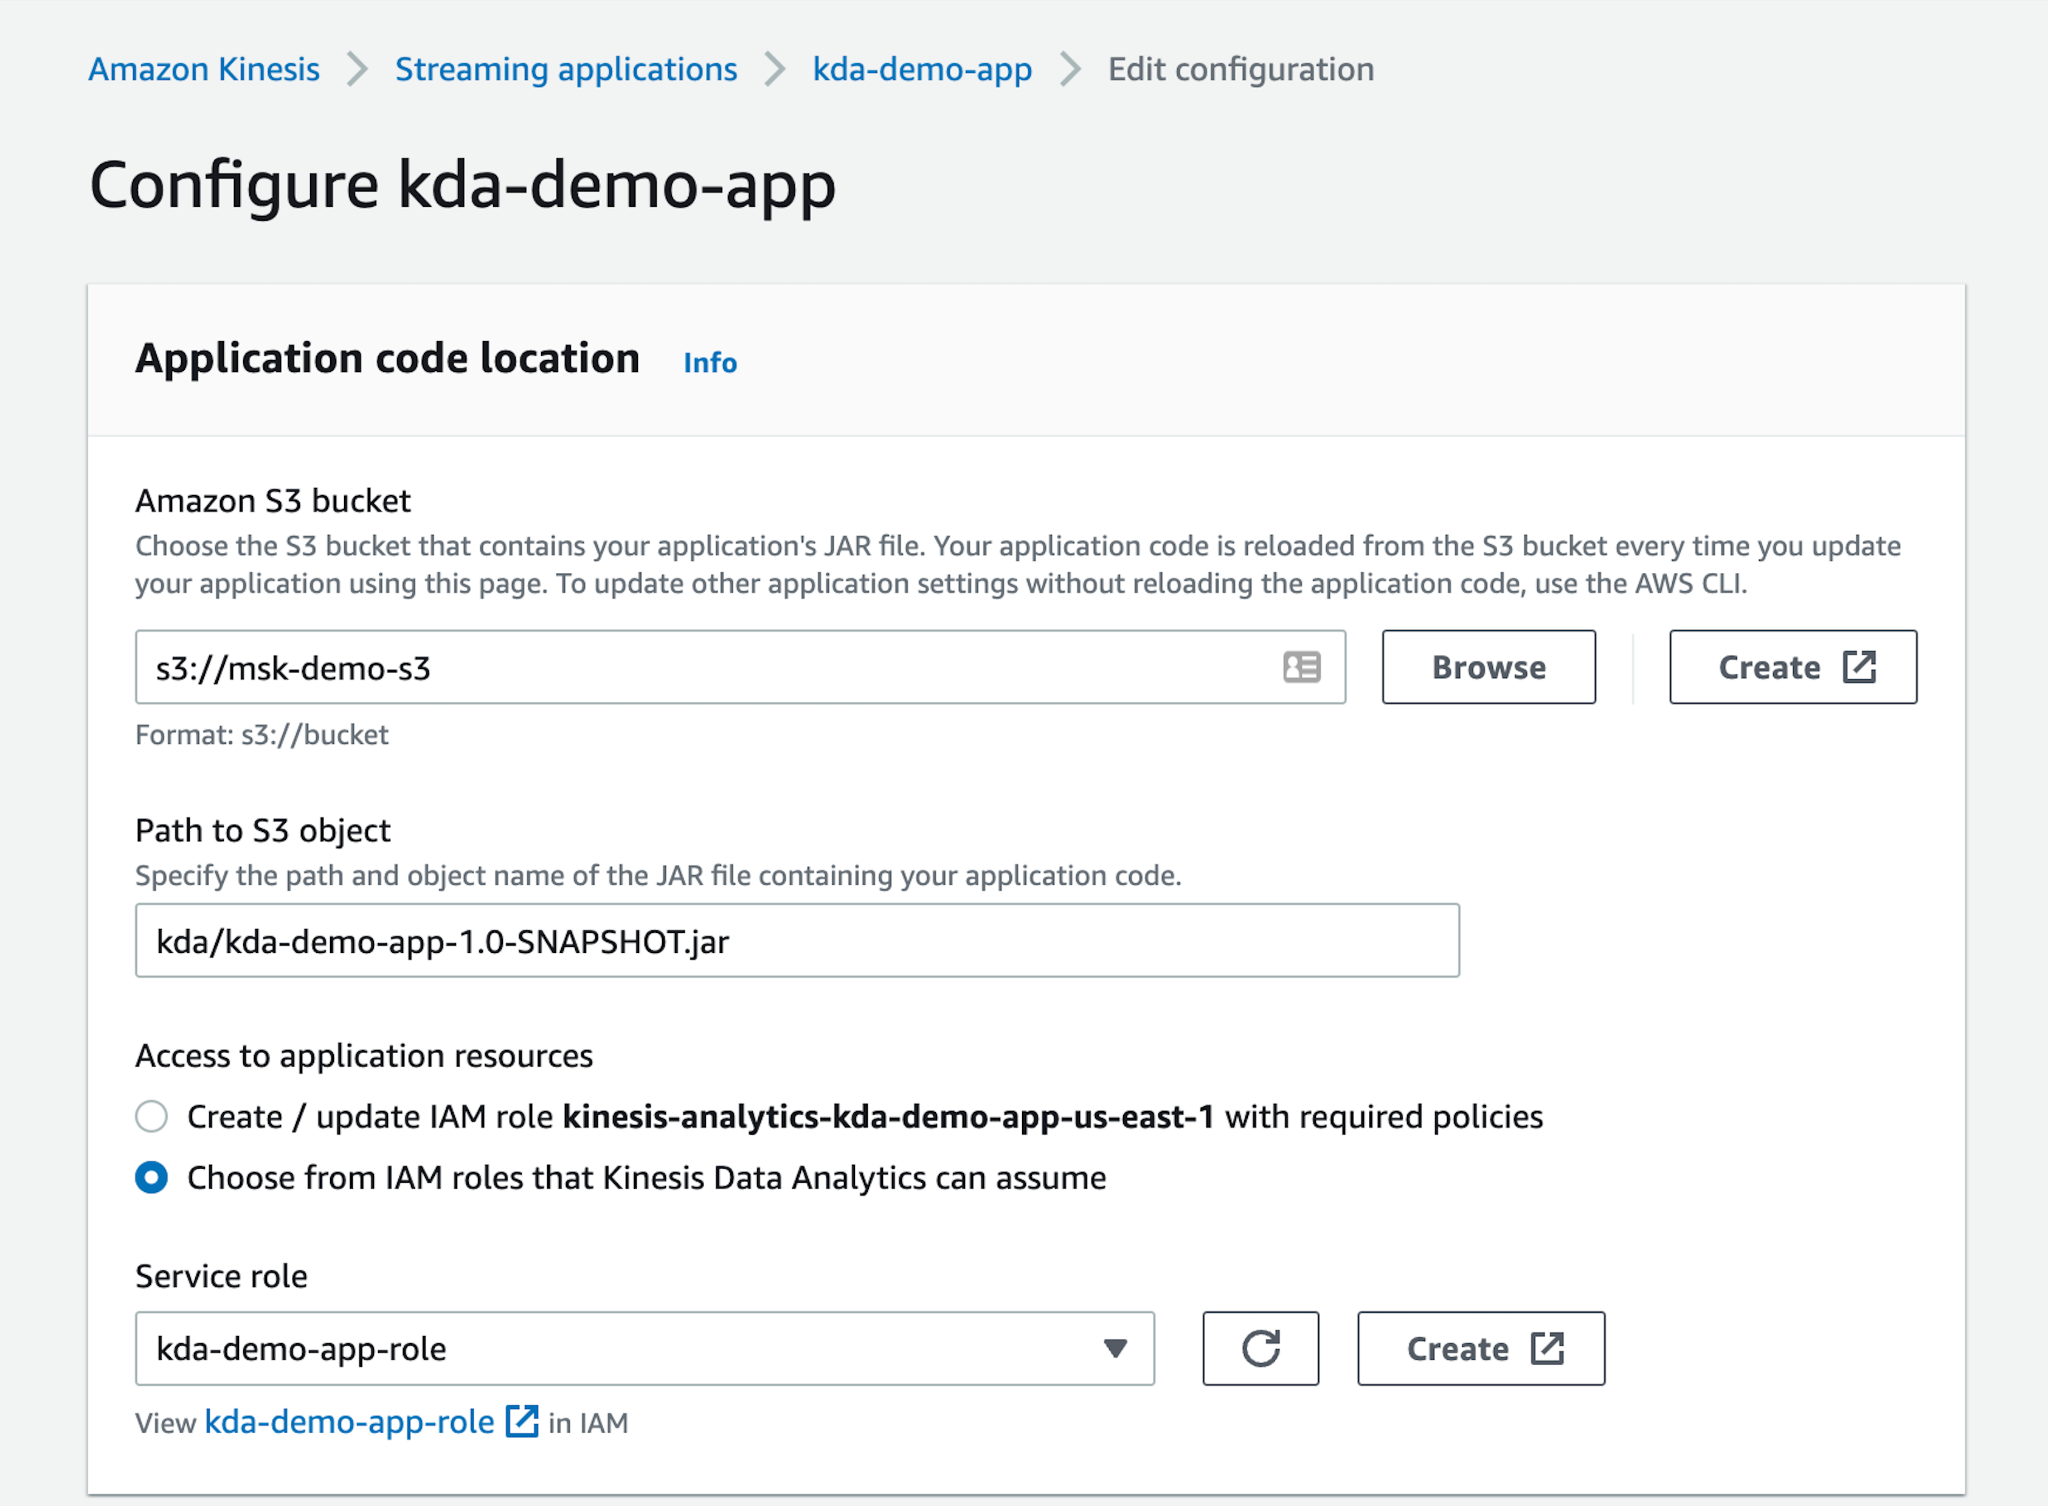This screenshot has width=2048, height=1506.
Task: Open the S3 bucket resource picker icon
Action: pyautogui.click(x=1302, y=667)
